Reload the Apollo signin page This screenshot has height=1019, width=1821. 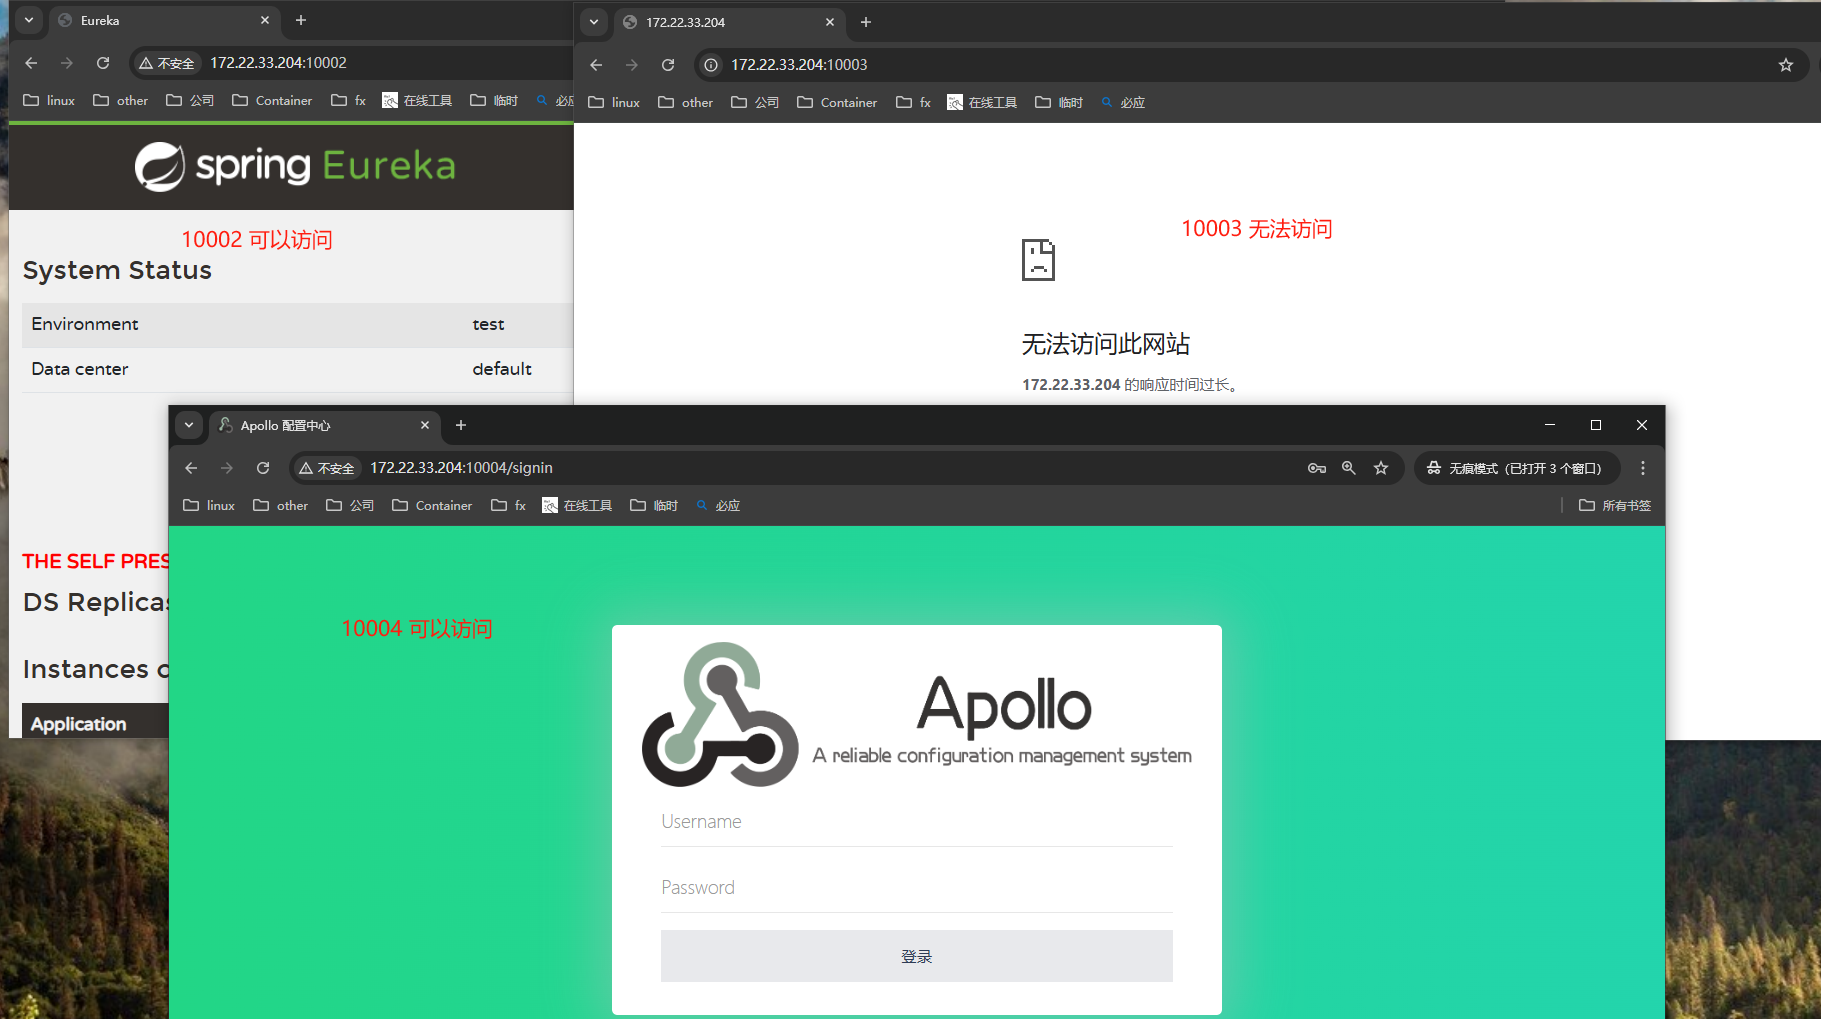click(263, 467)
